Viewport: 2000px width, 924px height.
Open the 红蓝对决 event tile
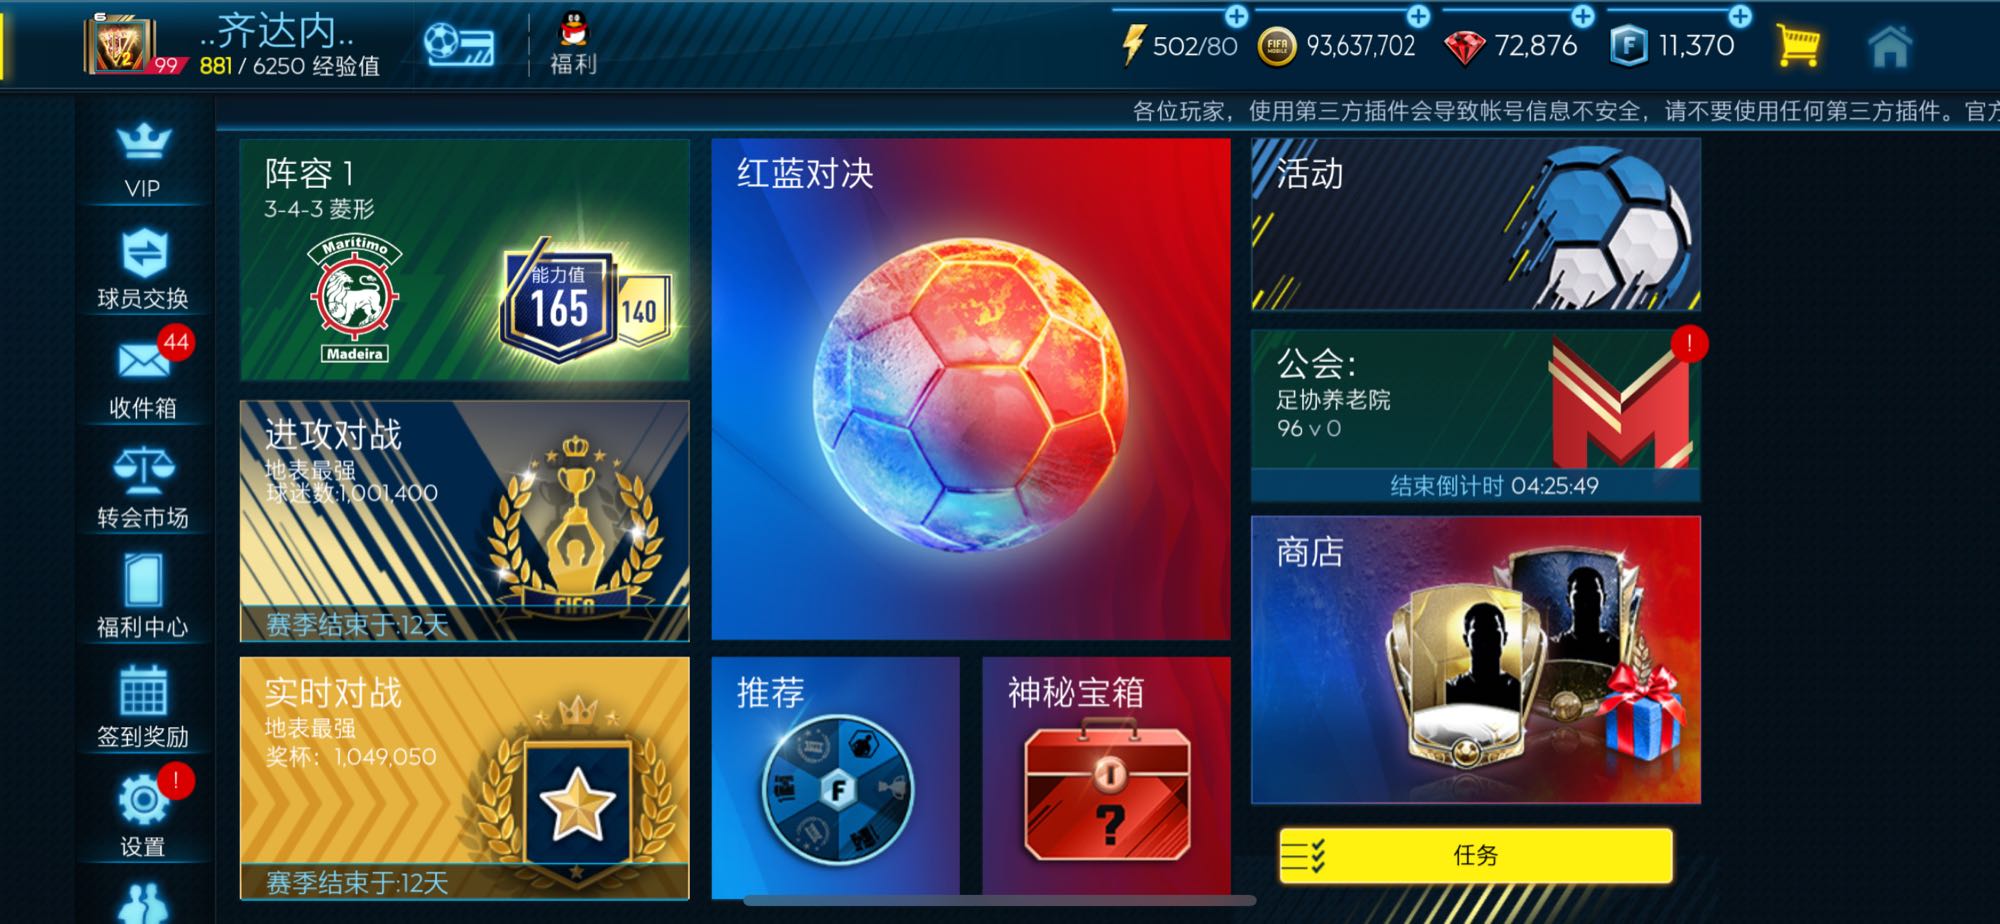point(970,389)
